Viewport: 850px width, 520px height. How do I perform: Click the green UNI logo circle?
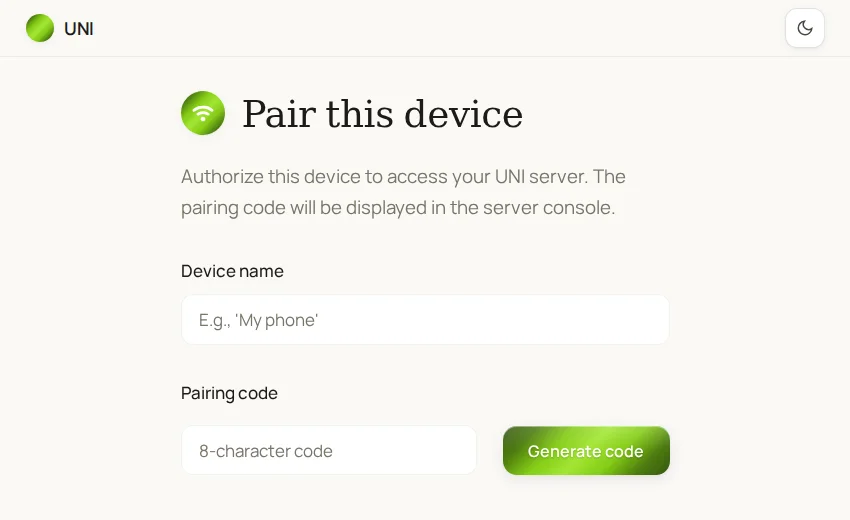click(40, 28)
